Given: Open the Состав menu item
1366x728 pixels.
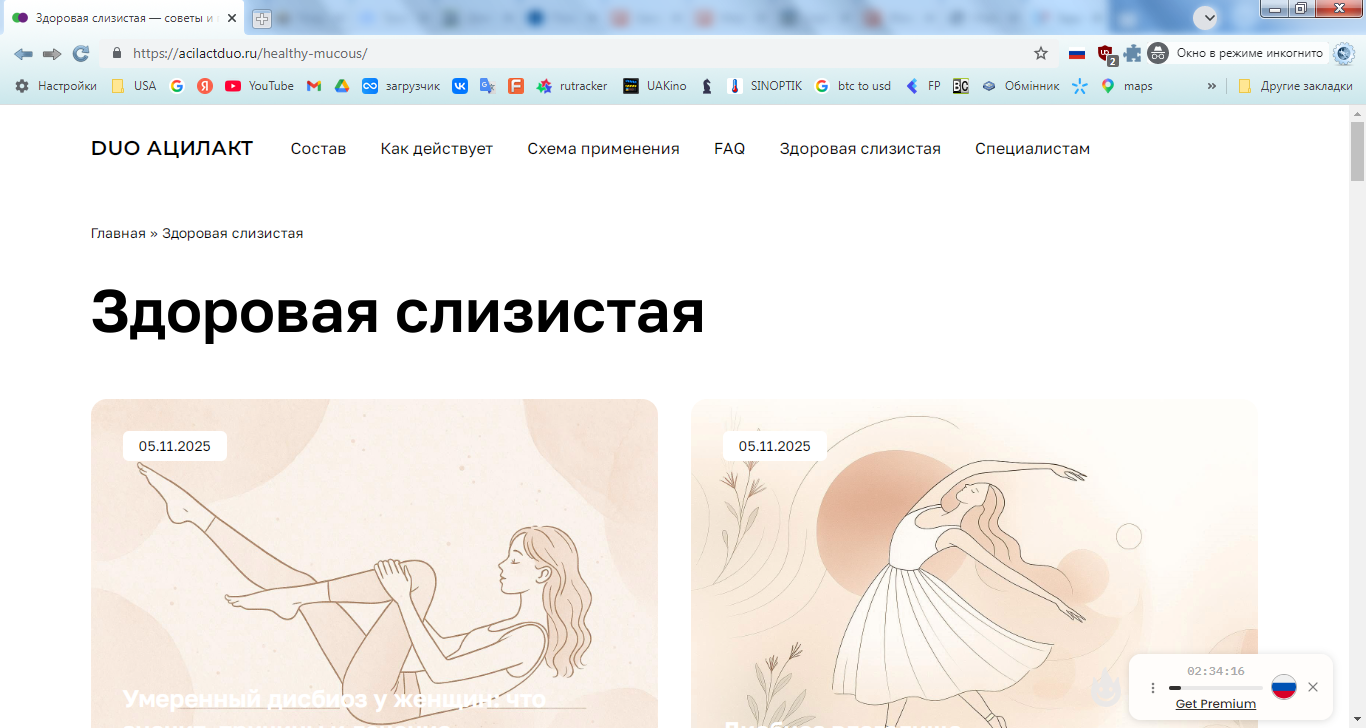Looking at the screenshot, I should pyautogui.click(x=318, y=149).
